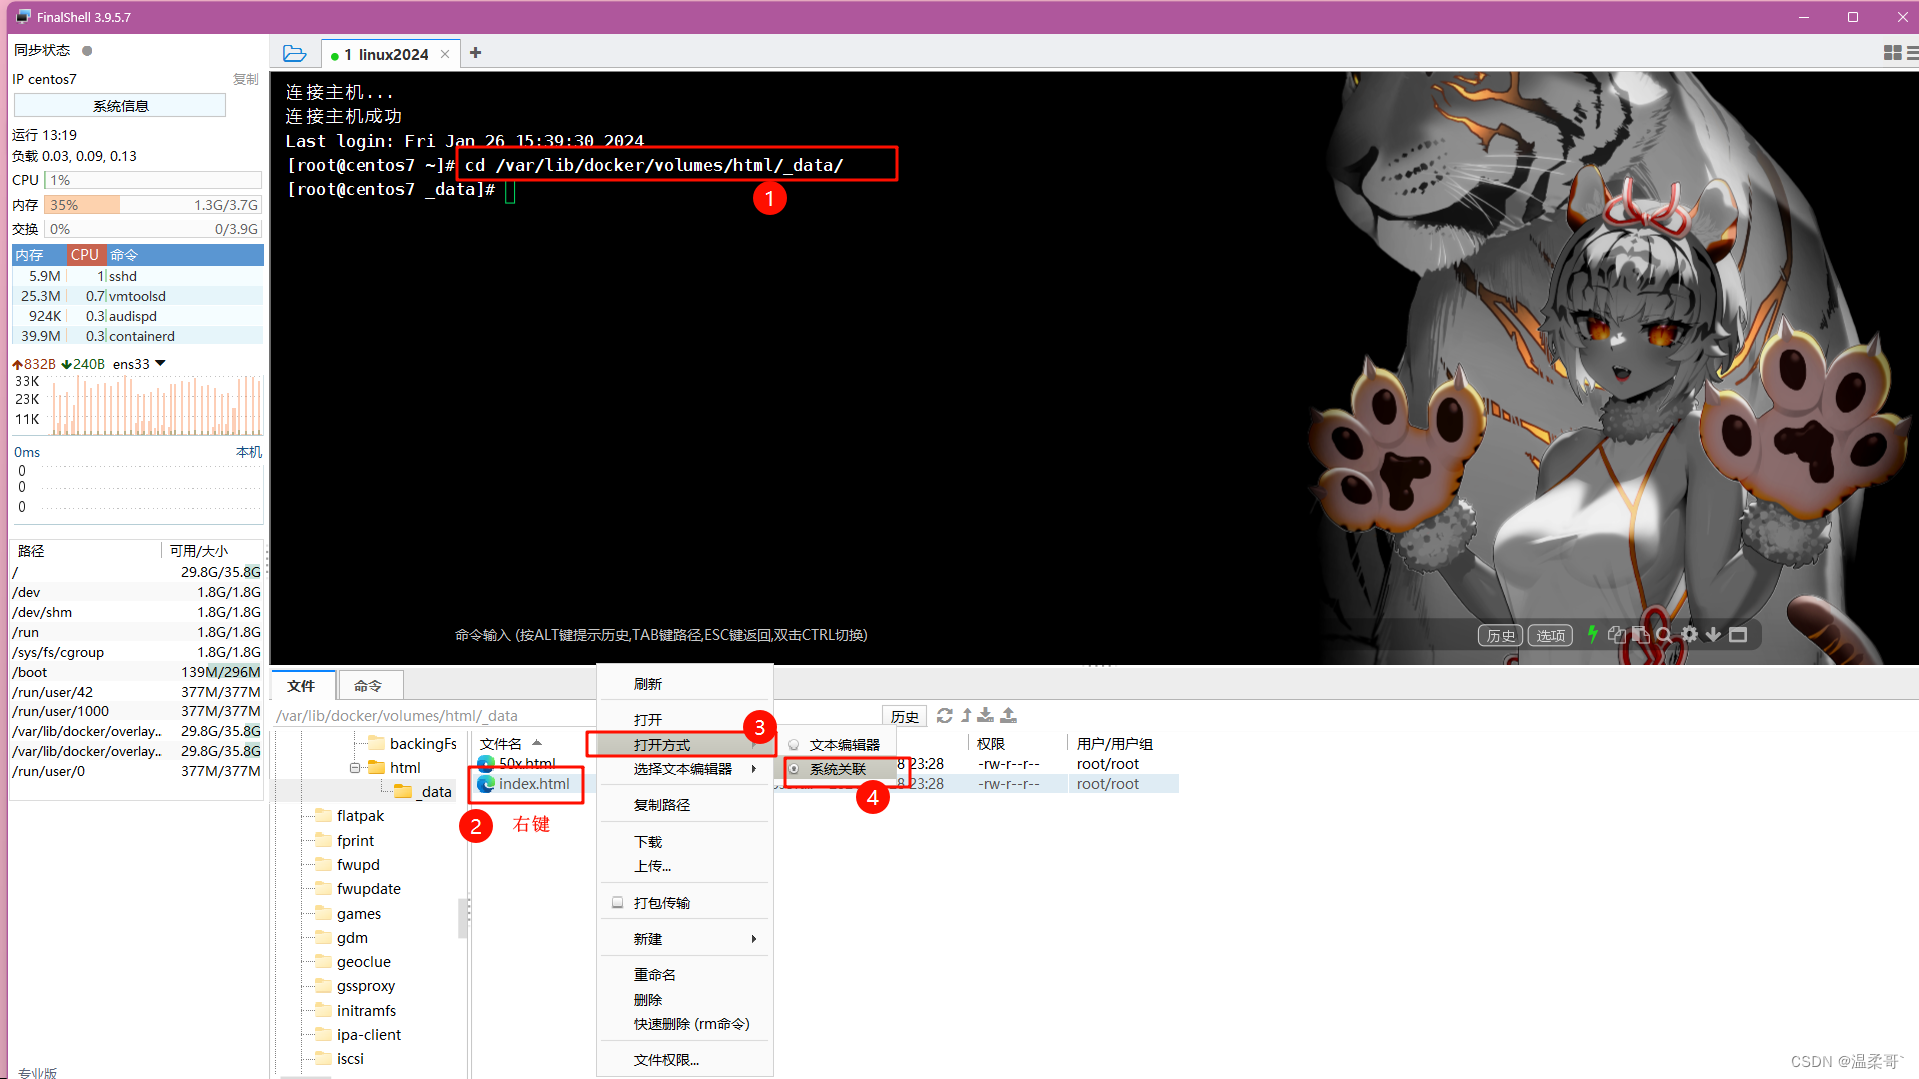Click the FinalShell app title icon
The width and height of the screenshot is (1919, 1079).
(23, 16)
